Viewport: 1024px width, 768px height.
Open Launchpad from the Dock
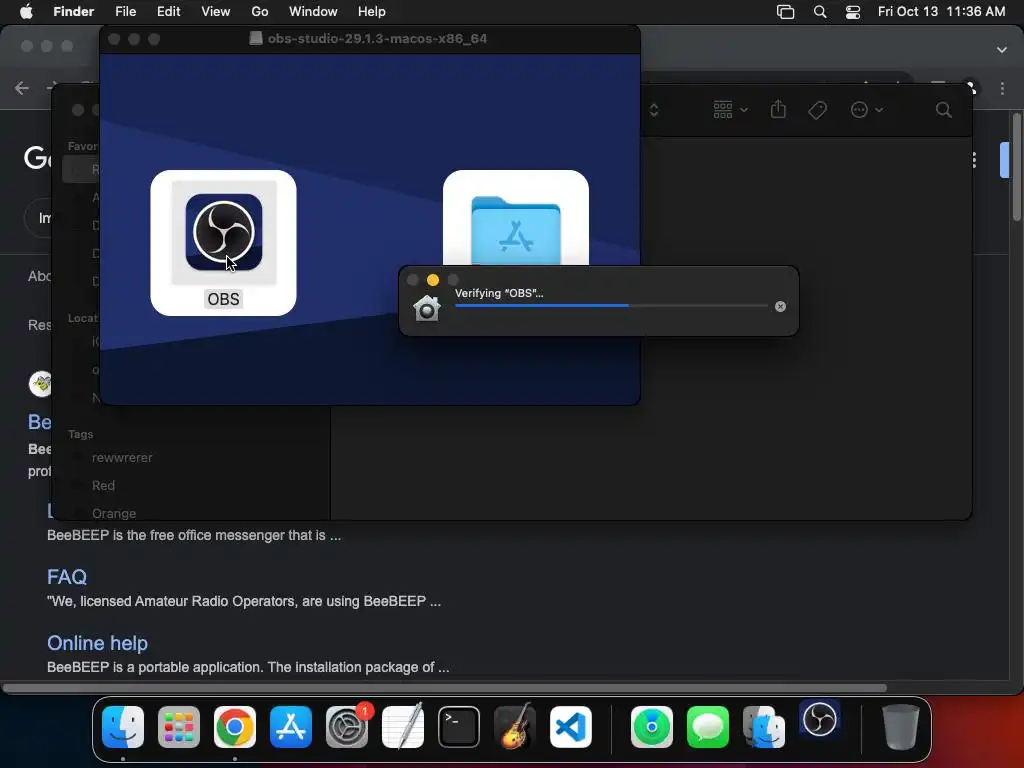click(x=178, y=726)
